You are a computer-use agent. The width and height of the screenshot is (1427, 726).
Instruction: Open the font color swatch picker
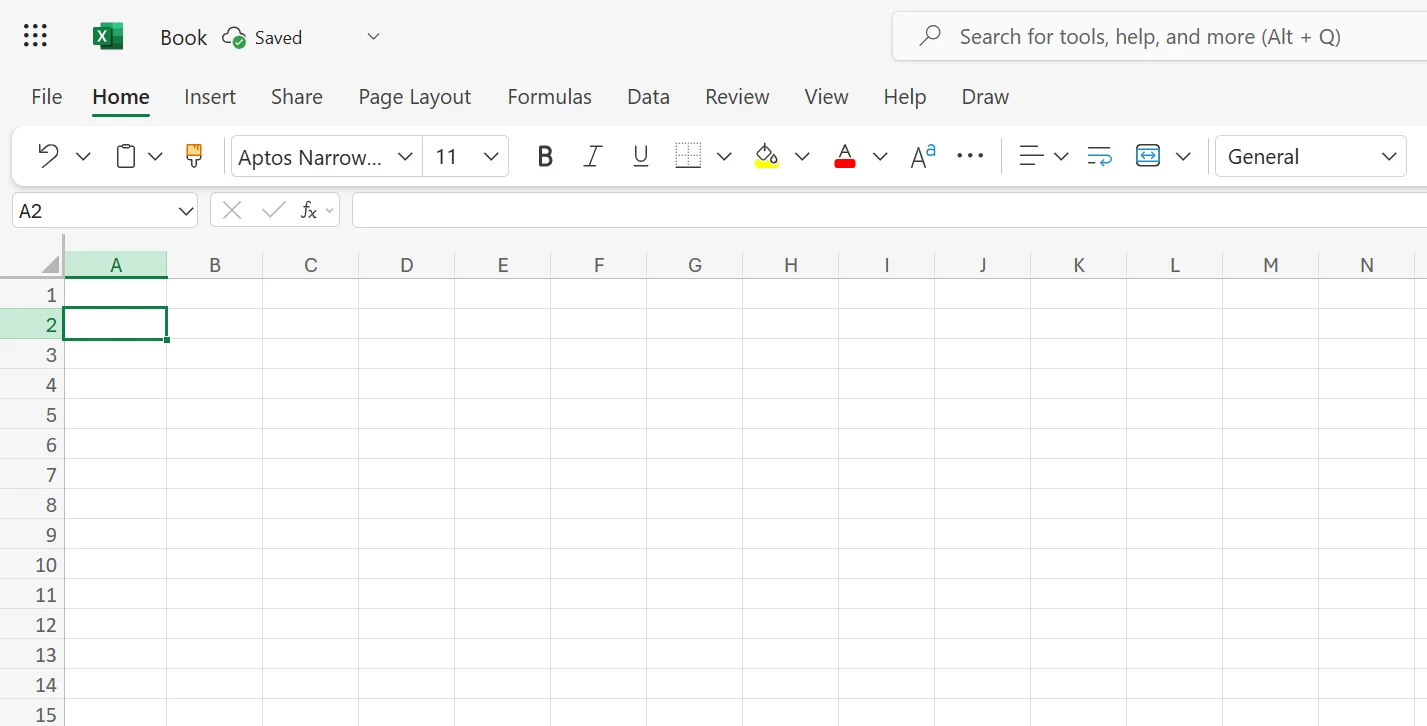coord(879,156)
